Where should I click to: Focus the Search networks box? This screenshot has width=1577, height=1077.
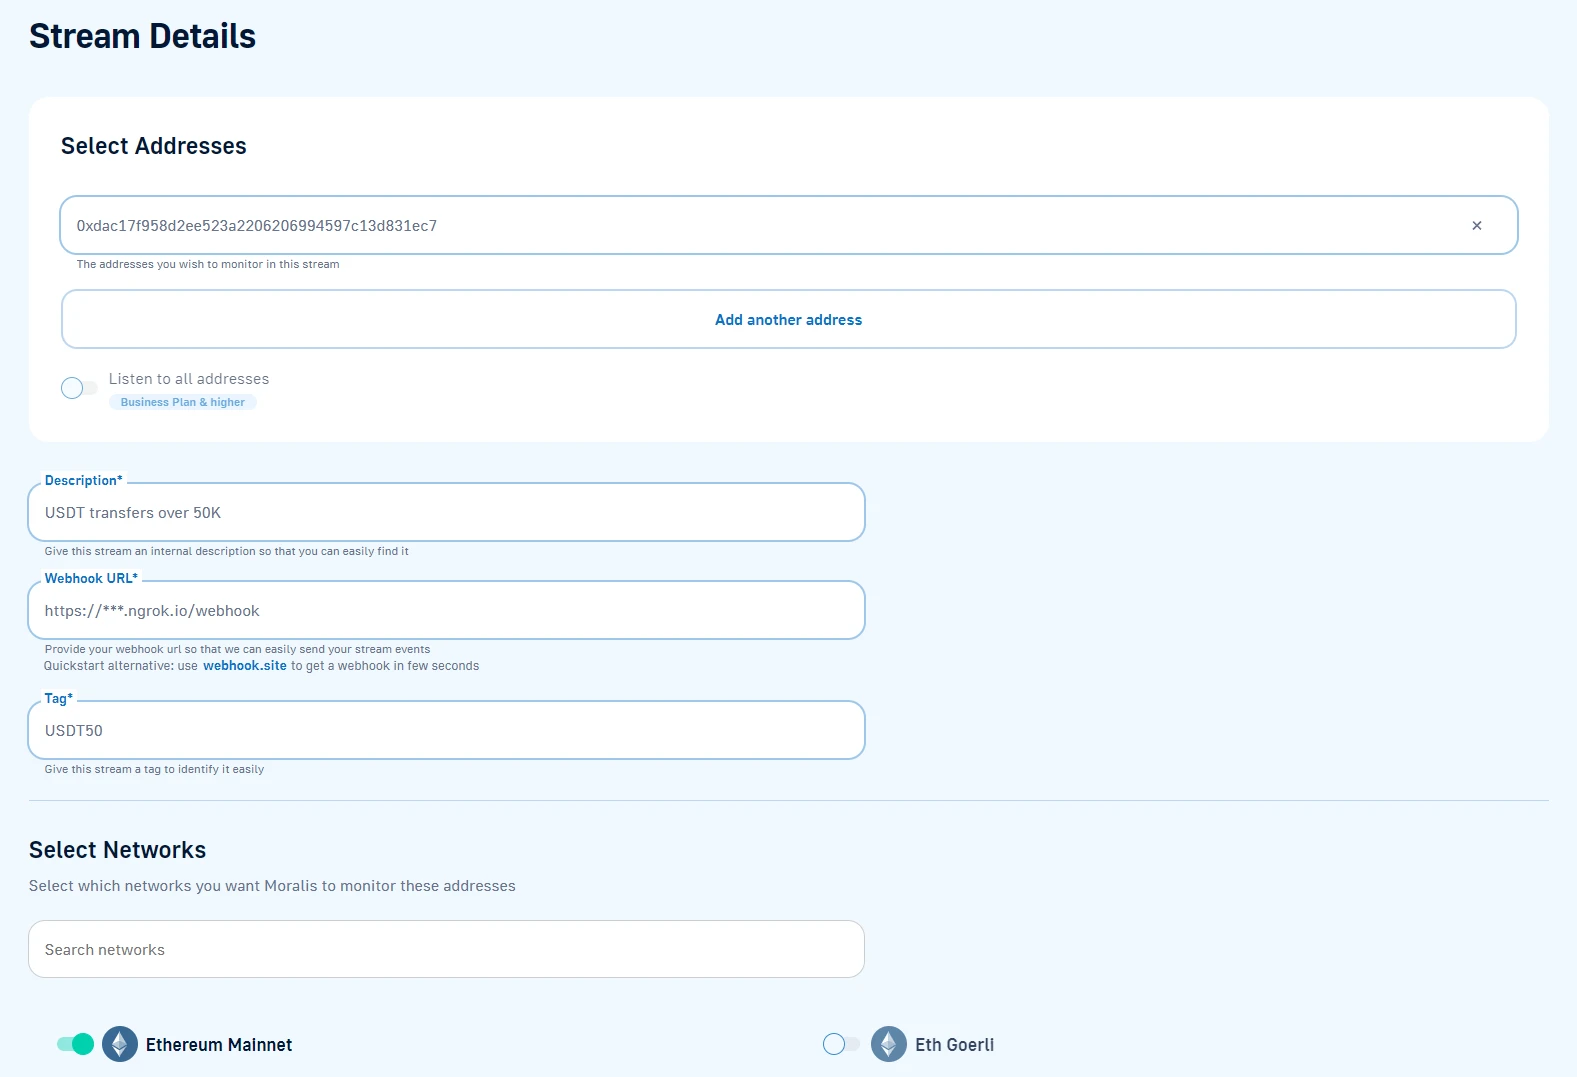click(446, 950)
